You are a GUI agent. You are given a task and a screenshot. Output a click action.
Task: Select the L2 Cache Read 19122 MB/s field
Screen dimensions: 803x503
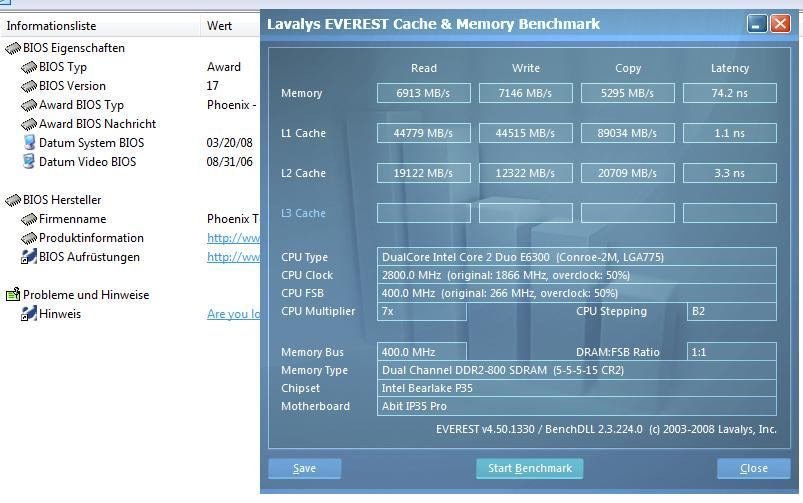click(x=424, y=173)
